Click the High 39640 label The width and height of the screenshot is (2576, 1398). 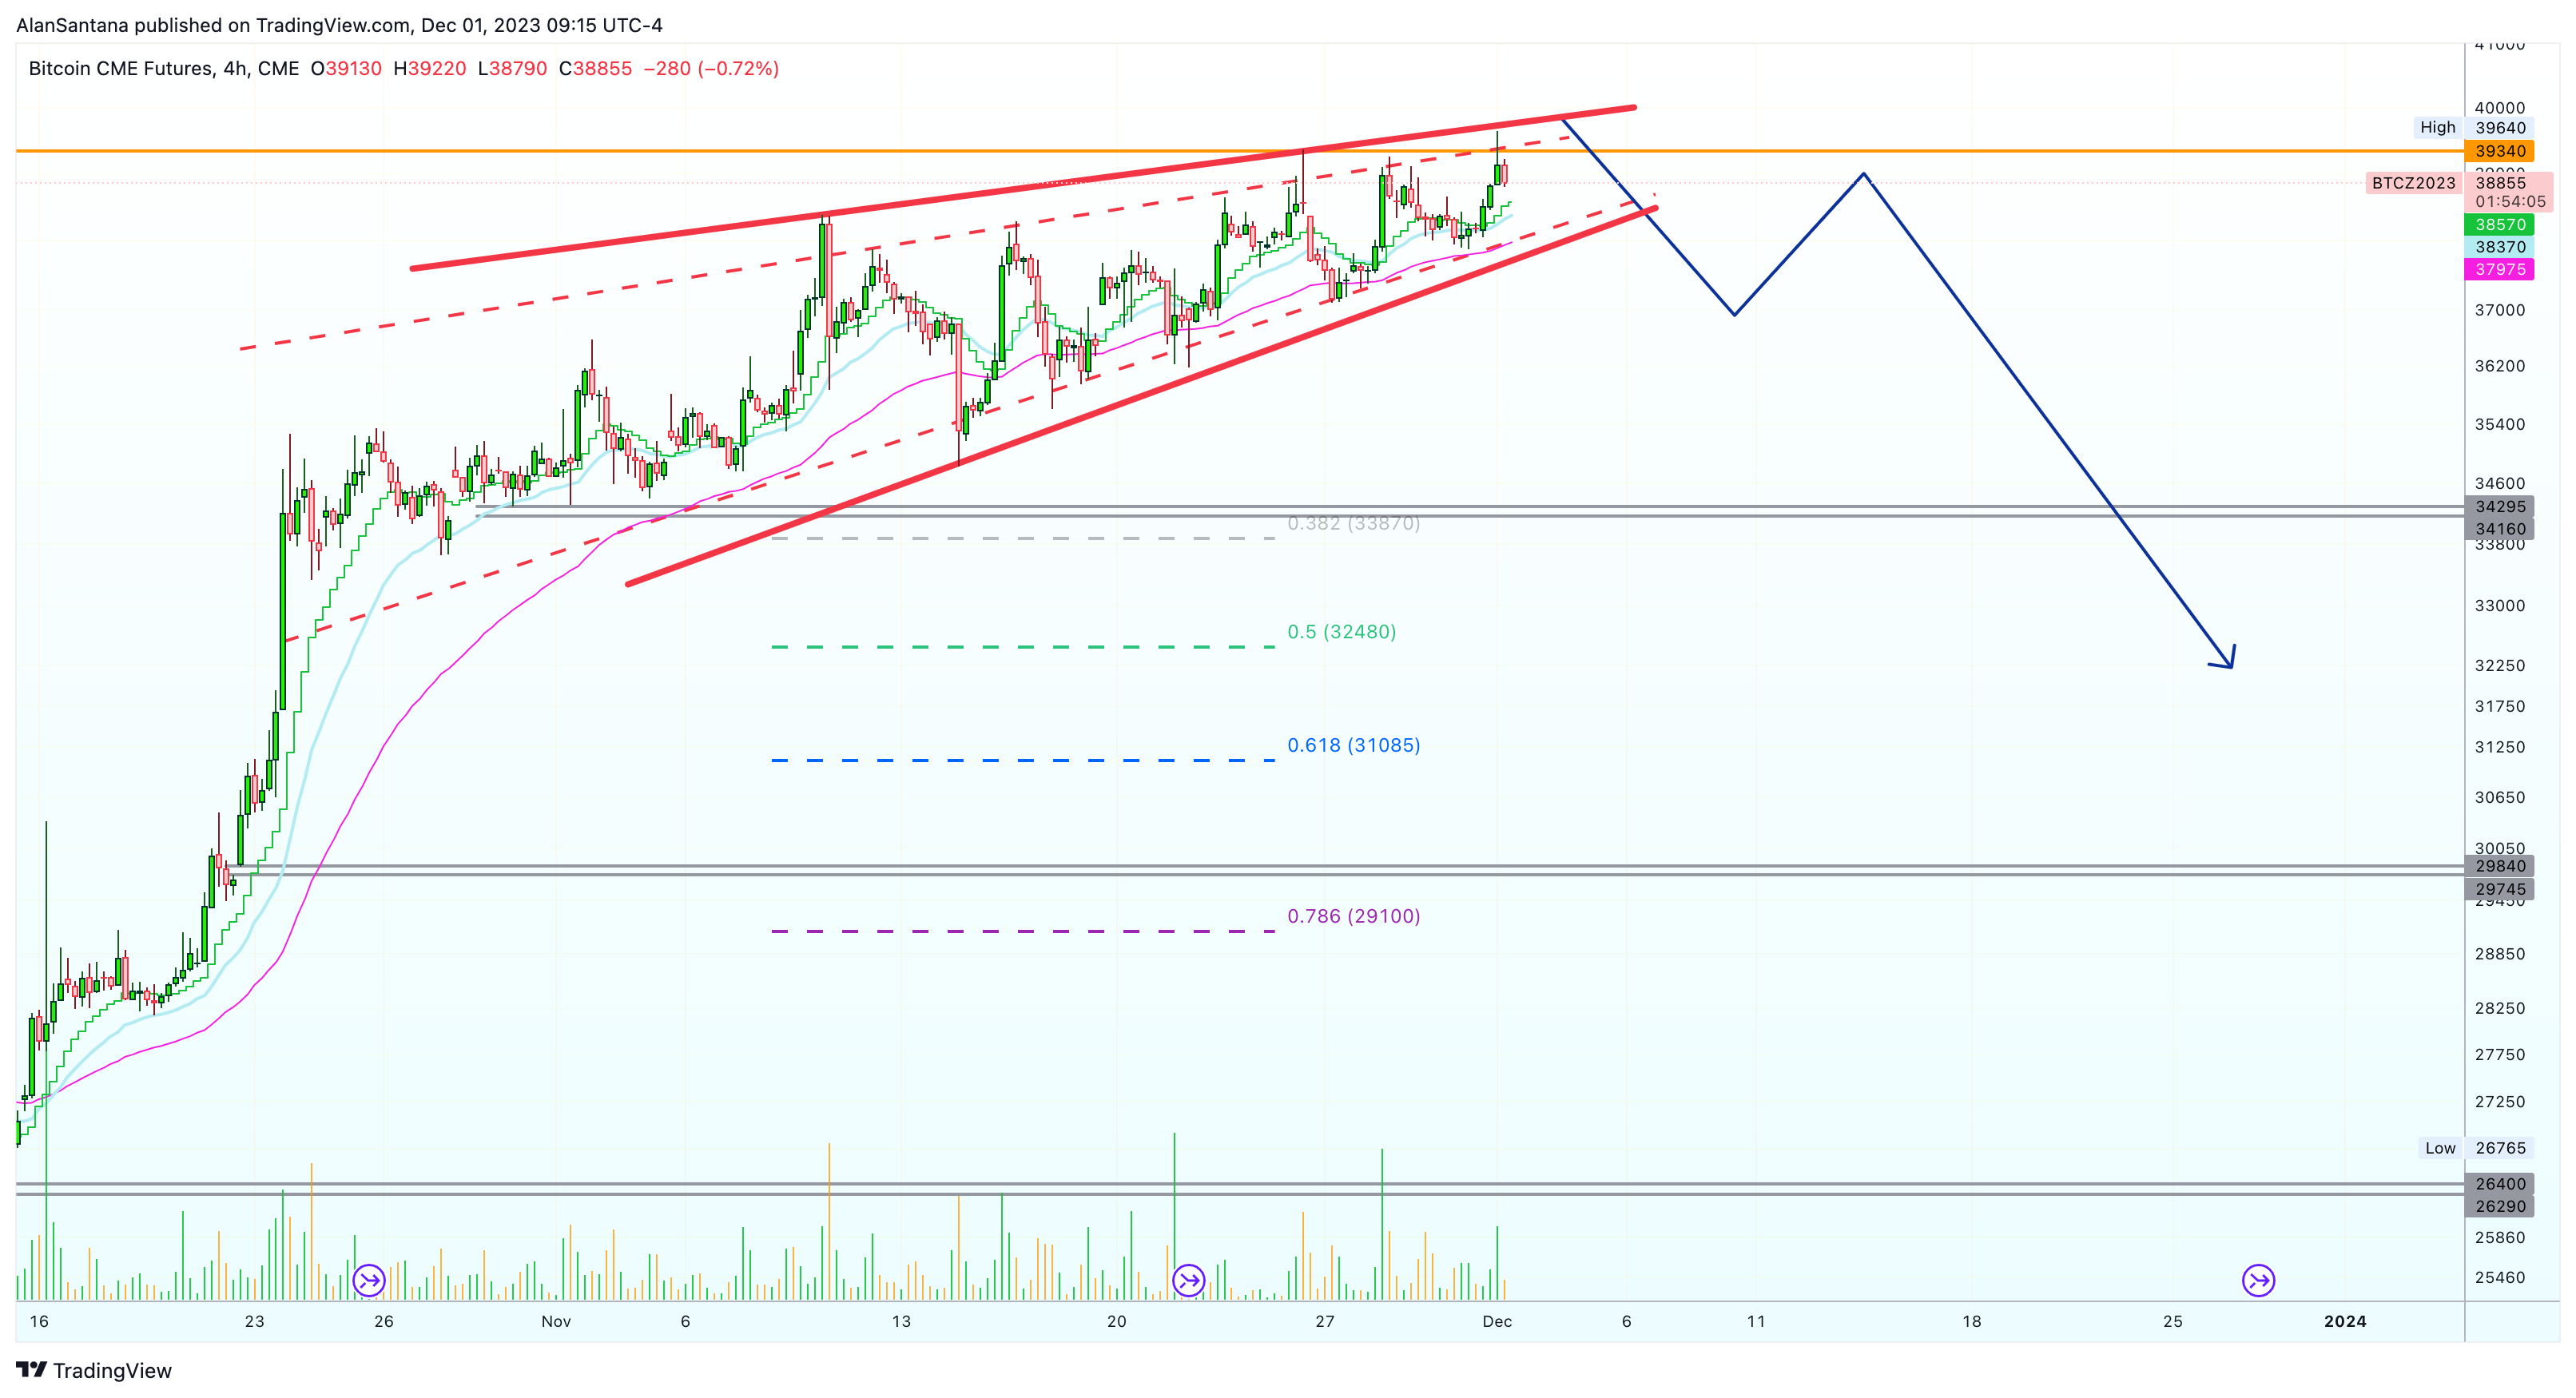tap(2472, 128)
